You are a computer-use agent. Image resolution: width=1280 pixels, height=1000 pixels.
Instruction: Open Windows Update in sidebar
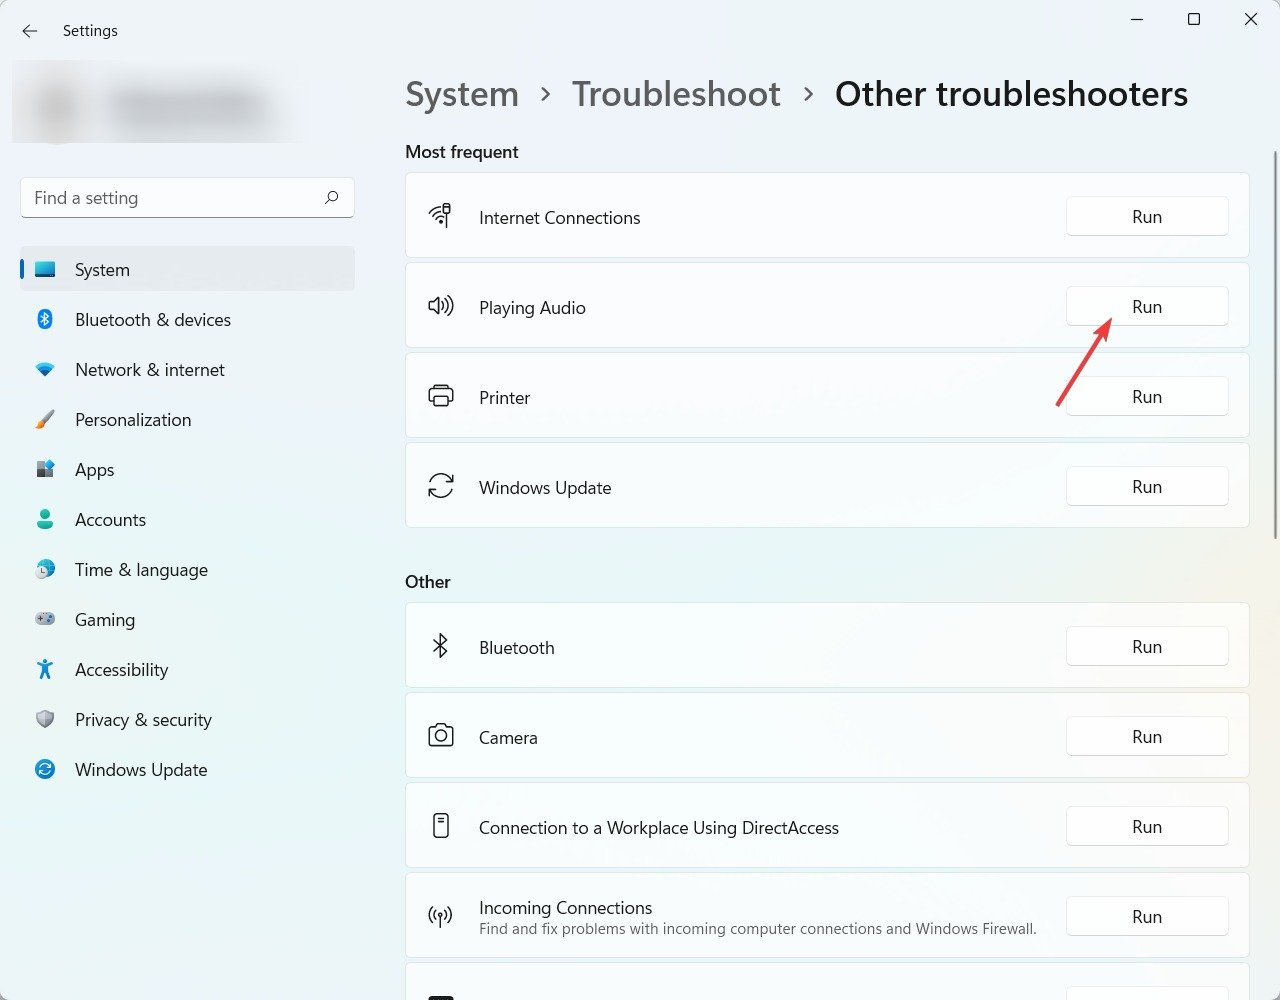pos(187,769)
